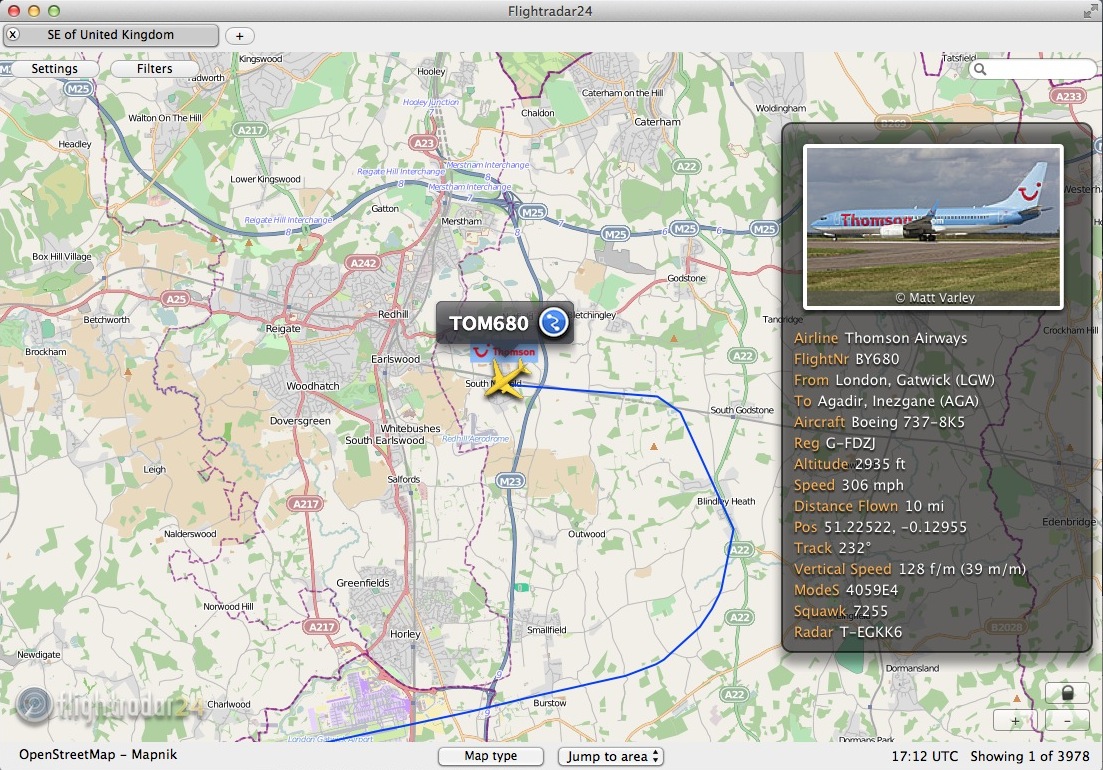Open the Settings panel

(55, 68)
